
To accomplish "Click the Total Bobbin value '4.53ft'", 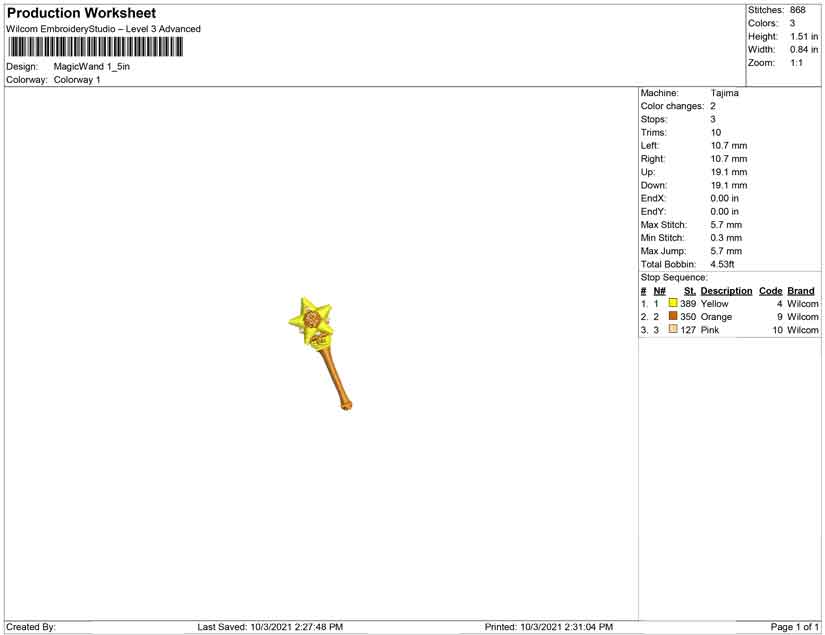I will click(722, 264).
